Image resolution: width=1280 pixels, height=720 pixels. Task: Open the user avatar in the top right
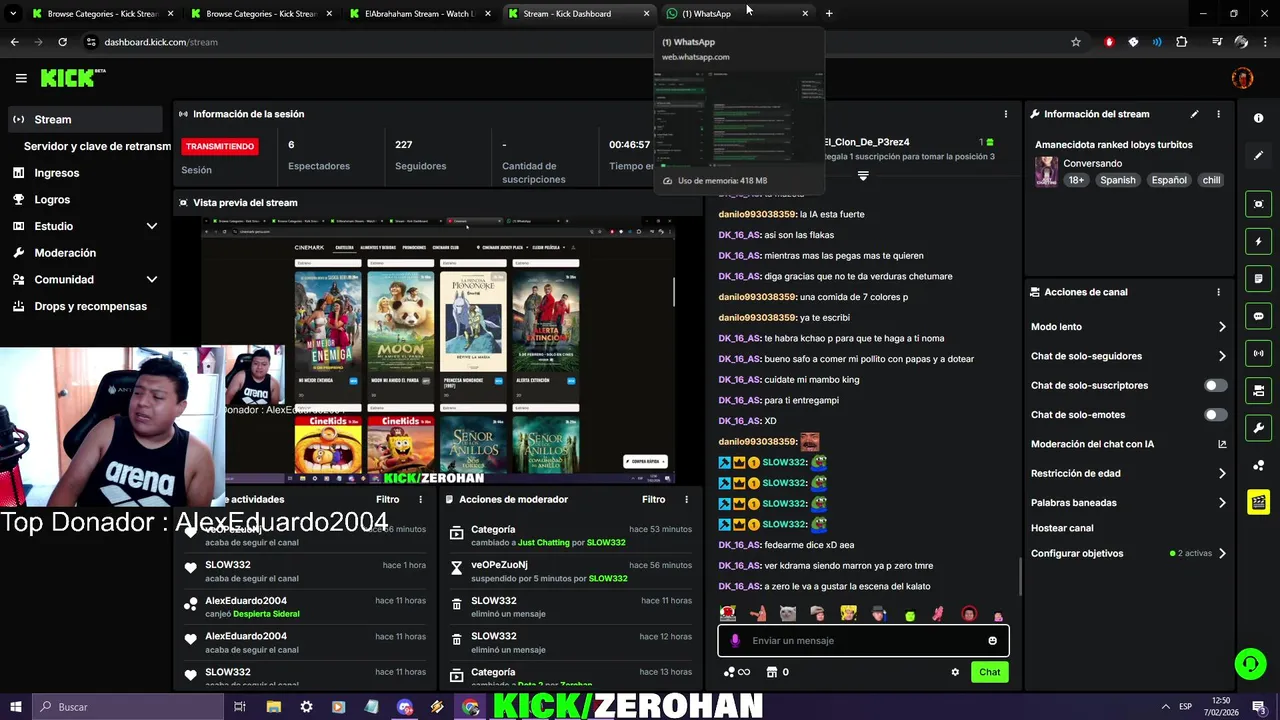[x=1242, y=78]
